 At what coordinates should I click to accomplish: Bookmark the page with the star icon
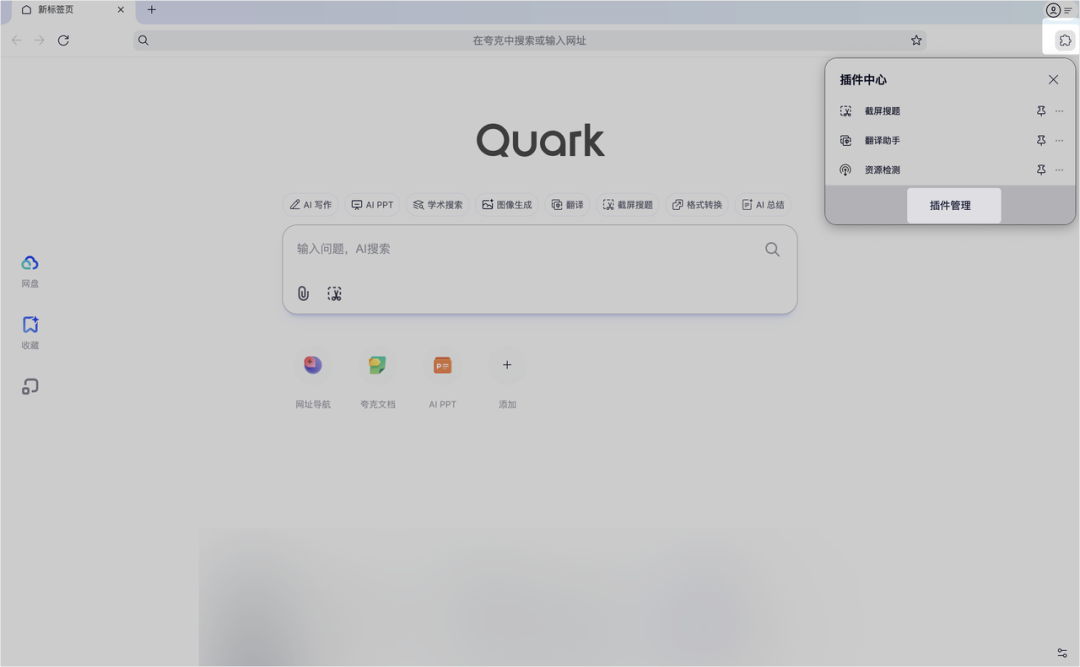pyautogui.click(x=916, y=40)
